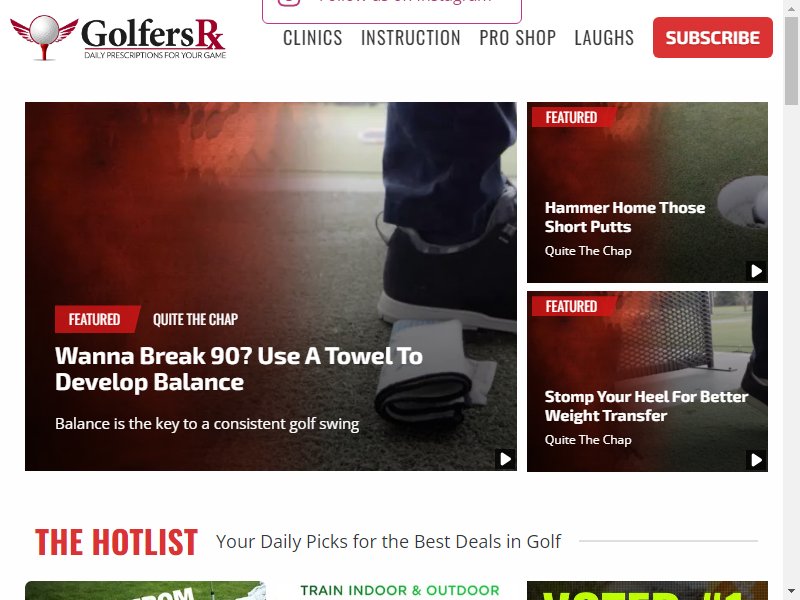Click the Featured badge on main article
Viewport: 800px width, 600px height.
[94, 319]
